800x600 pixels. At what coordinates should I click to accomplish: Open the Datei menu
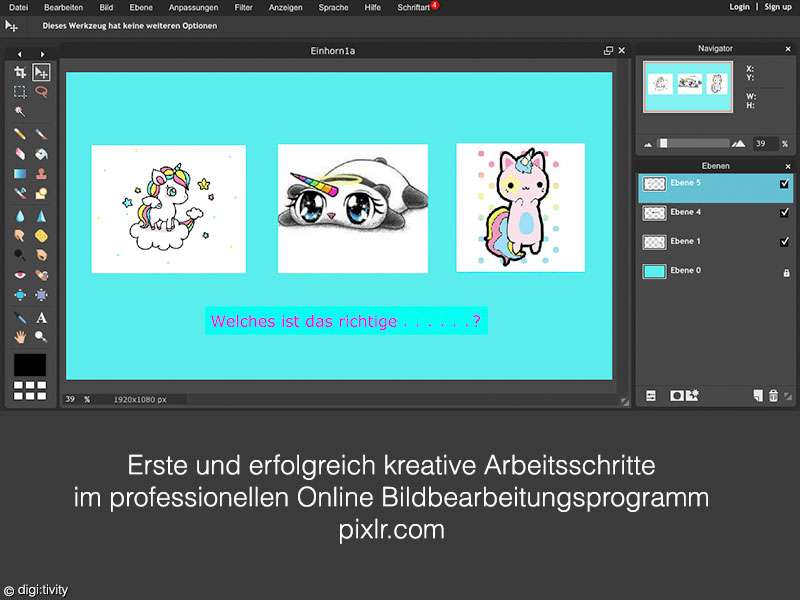18,7
